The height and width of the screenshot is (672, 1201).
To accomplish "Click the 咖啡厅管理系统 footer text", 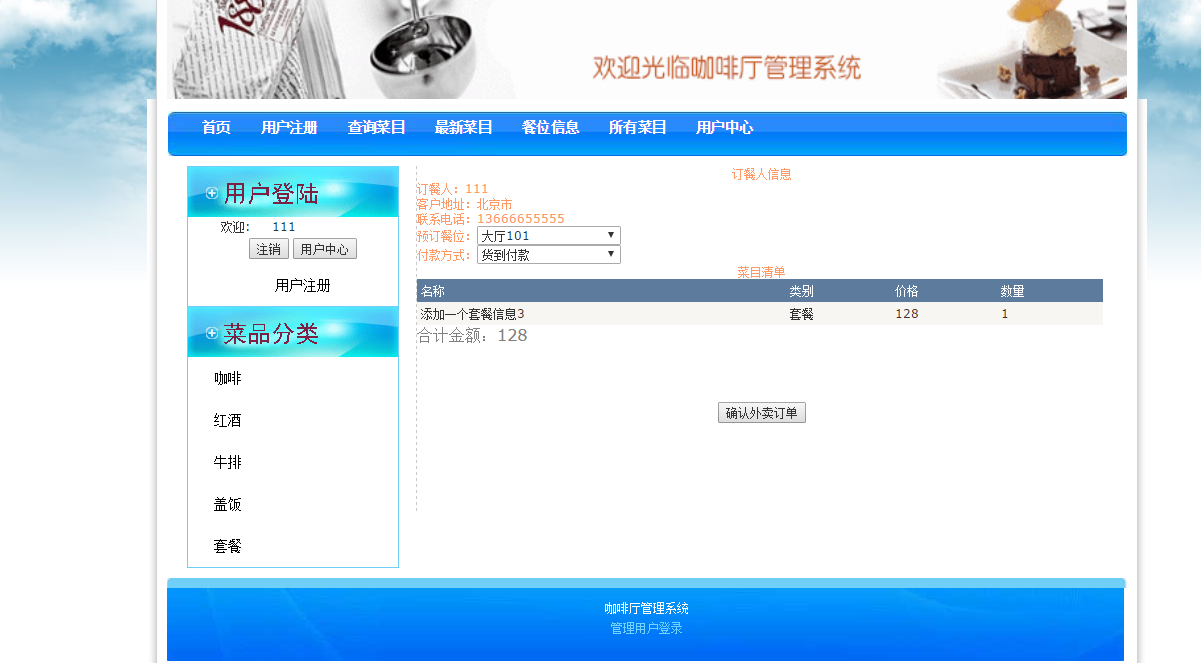I will tap(646, 608).
